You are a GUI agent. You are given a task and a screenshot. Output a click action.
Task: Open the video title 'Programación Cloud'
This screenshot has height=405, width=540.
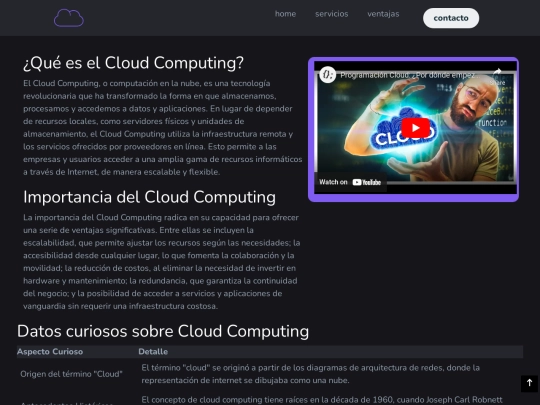click(409, 75)
